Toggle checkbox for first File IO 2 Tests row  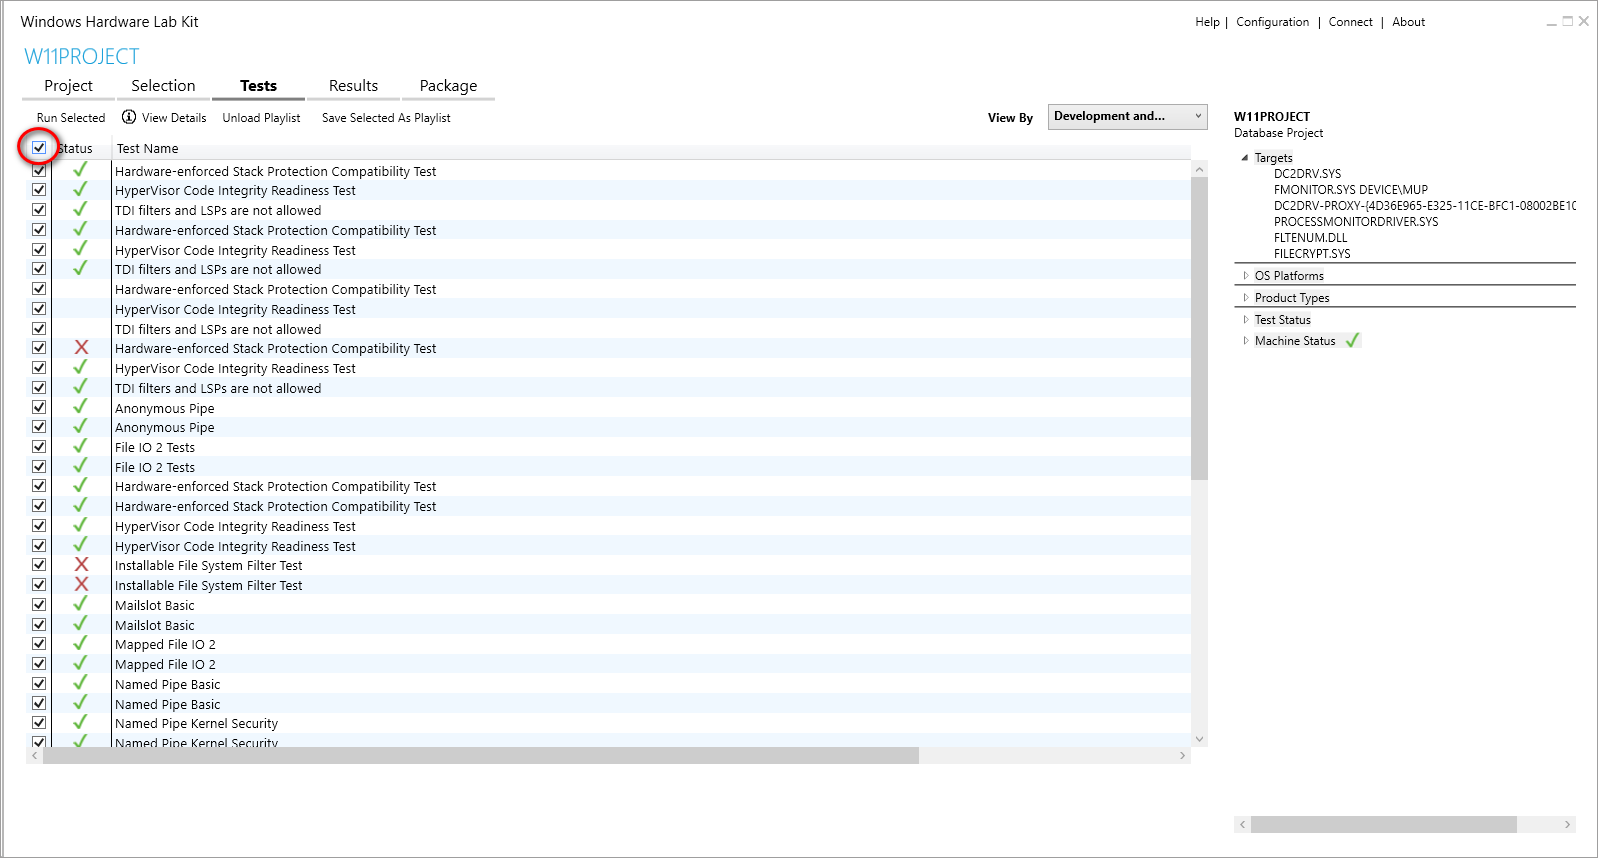pyautogui.click(x=39, y=447)
